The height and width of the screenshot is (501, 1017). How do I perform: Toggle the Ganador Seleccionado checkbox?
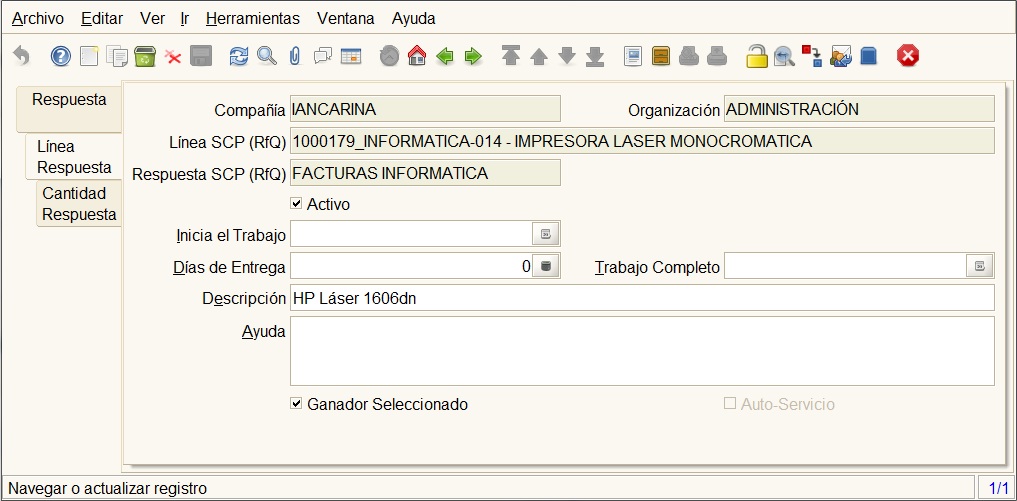click(296, 404)
